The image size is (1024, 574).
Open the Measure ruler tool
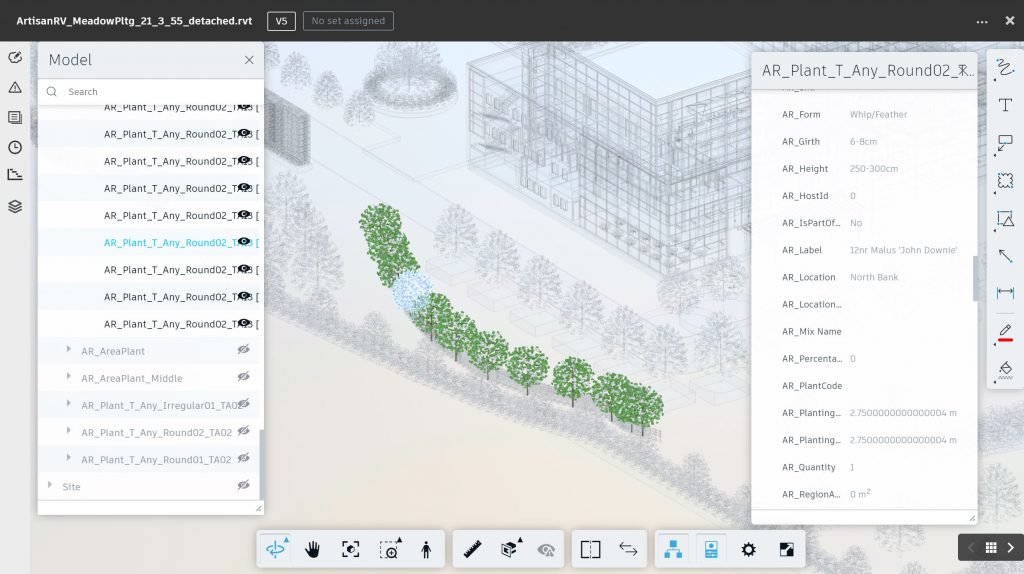(x=472, y=549)
